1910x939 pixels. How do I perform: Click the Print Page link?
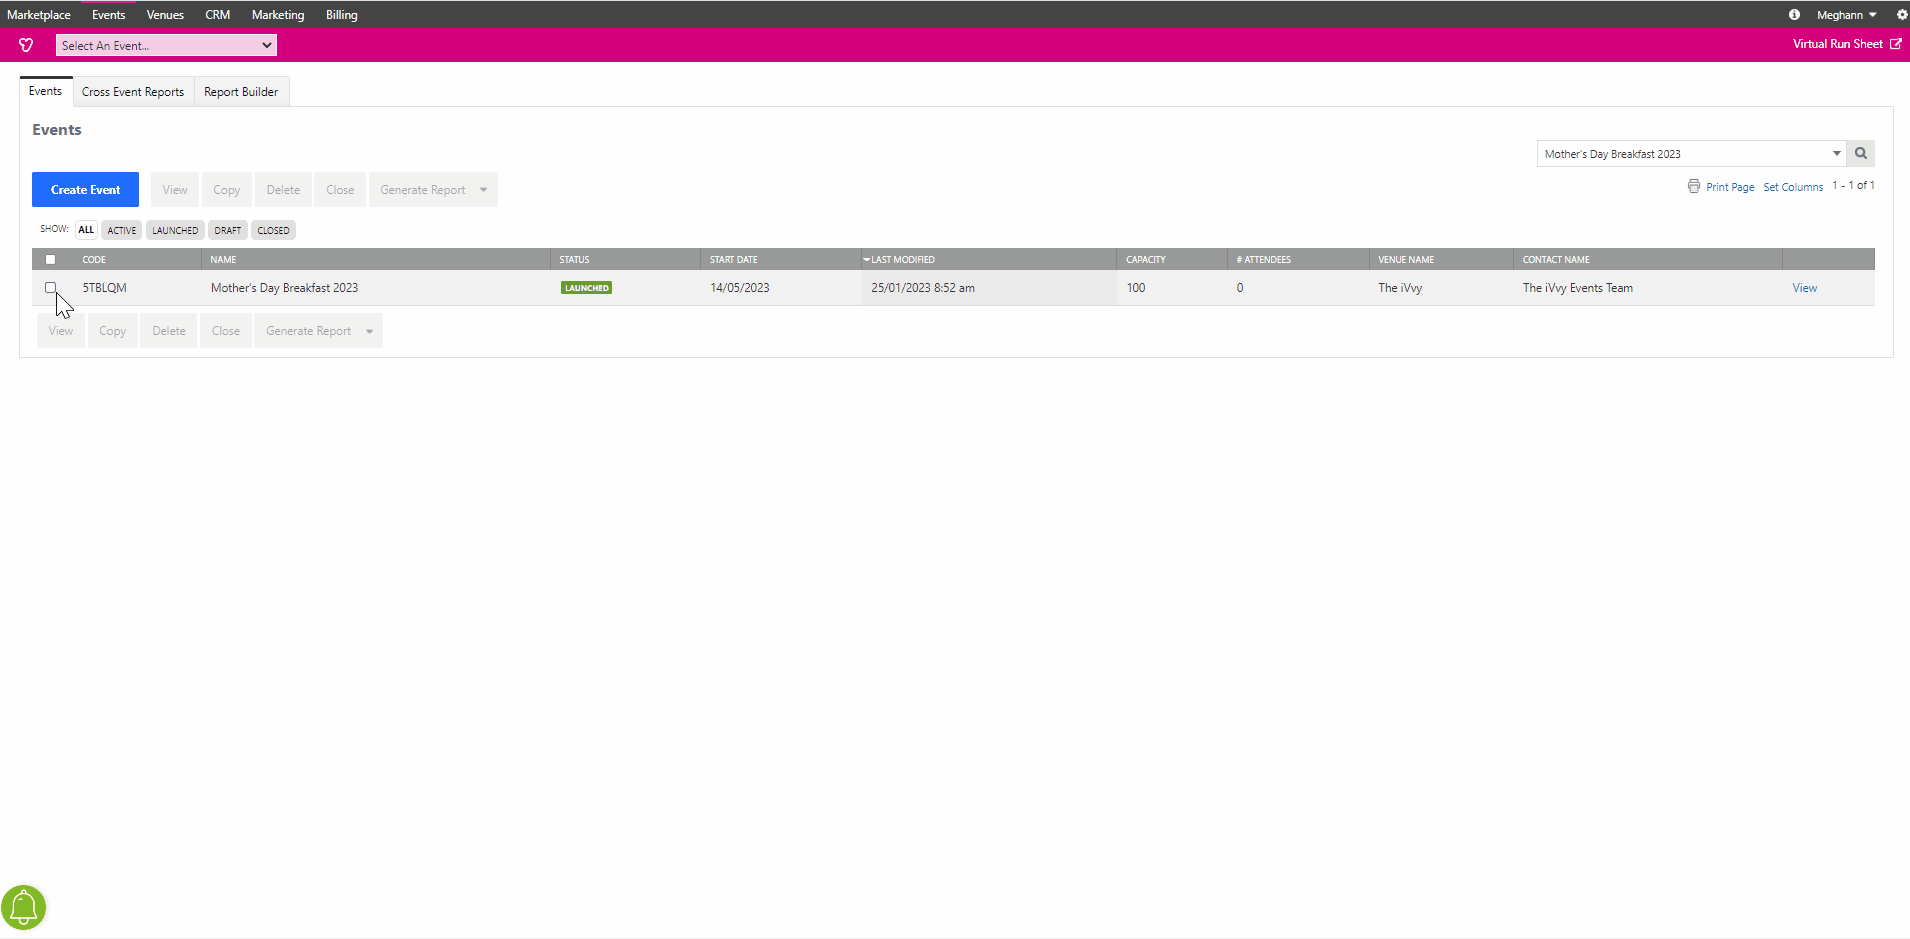[1730, 187]
